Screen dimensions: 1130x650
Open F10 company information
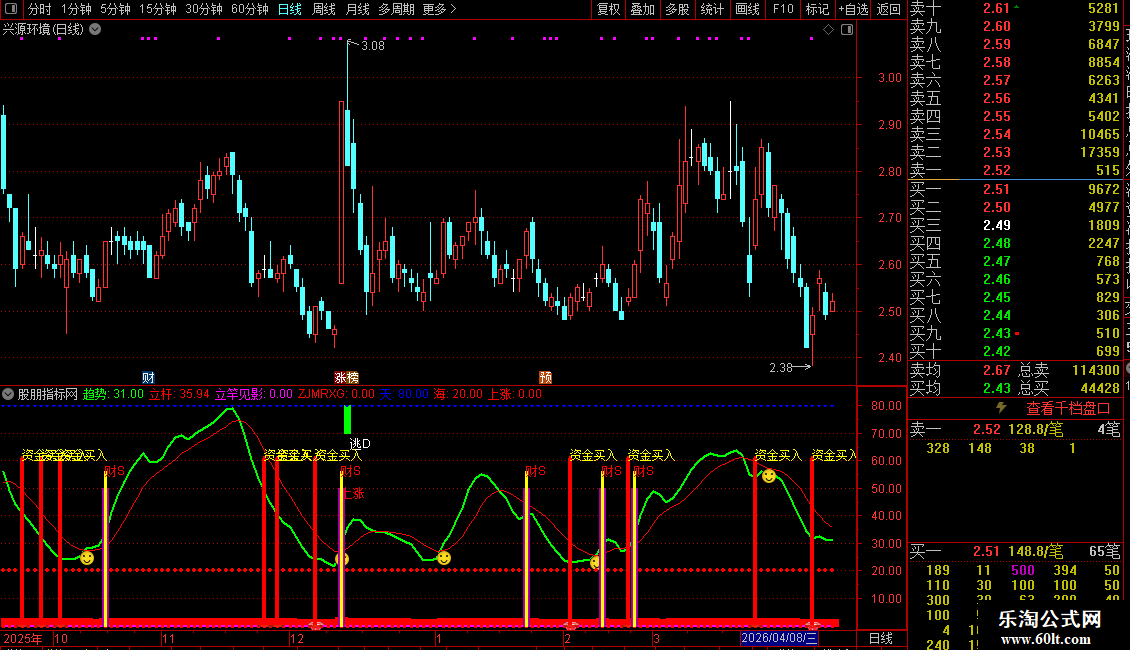coord(783,9)
